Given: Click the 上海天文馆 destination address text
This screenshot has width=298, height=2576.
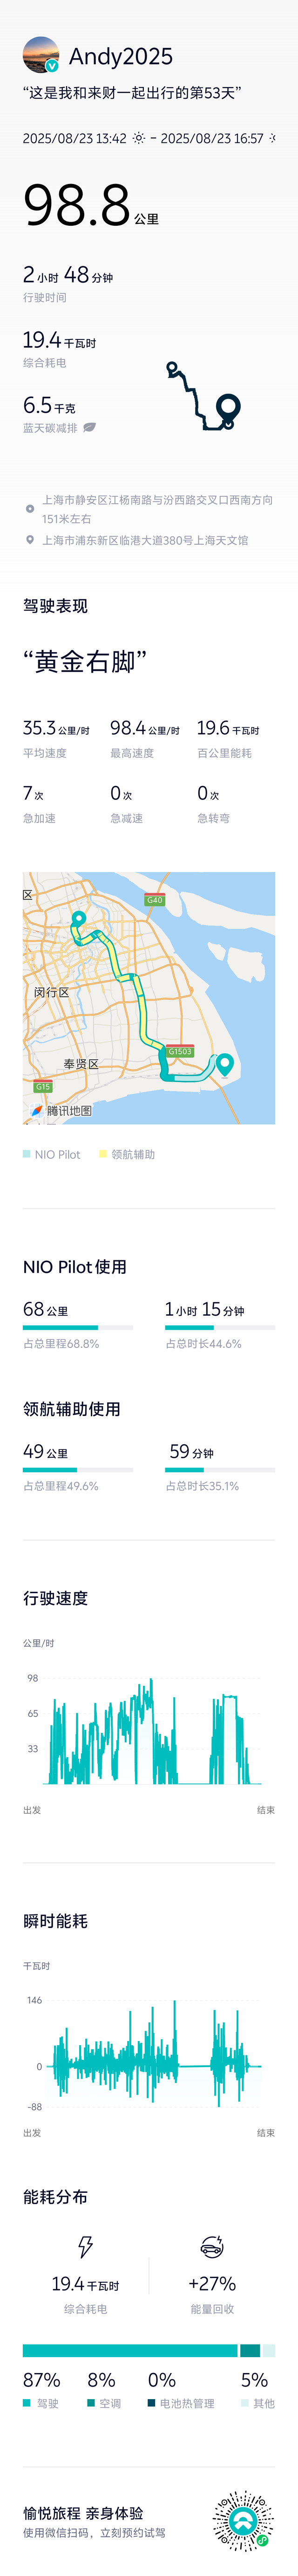Looking at the screenshot, I should (x=145, y=540).
